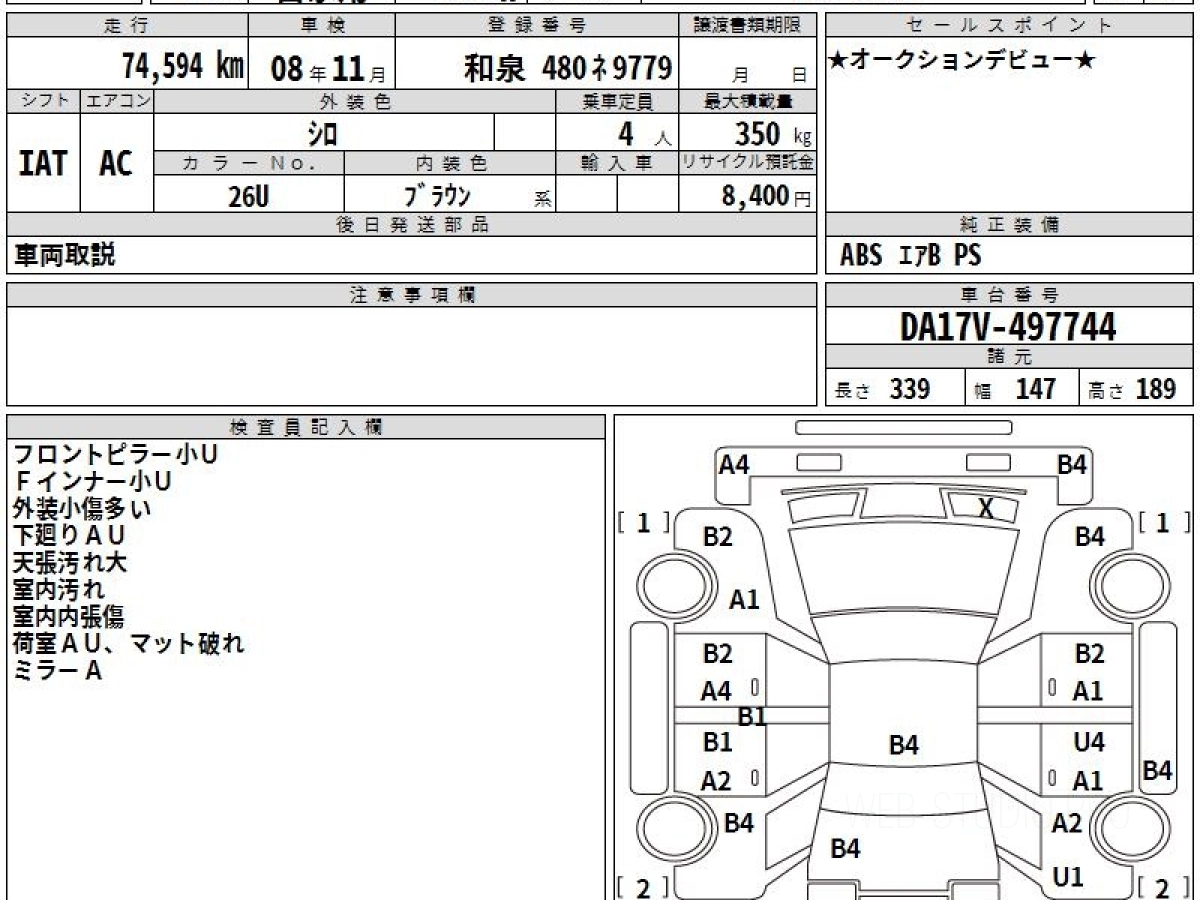1200x900 pixels.
Task: Click the 天張汚れ大 inspector note line
Action: [69, 562]
